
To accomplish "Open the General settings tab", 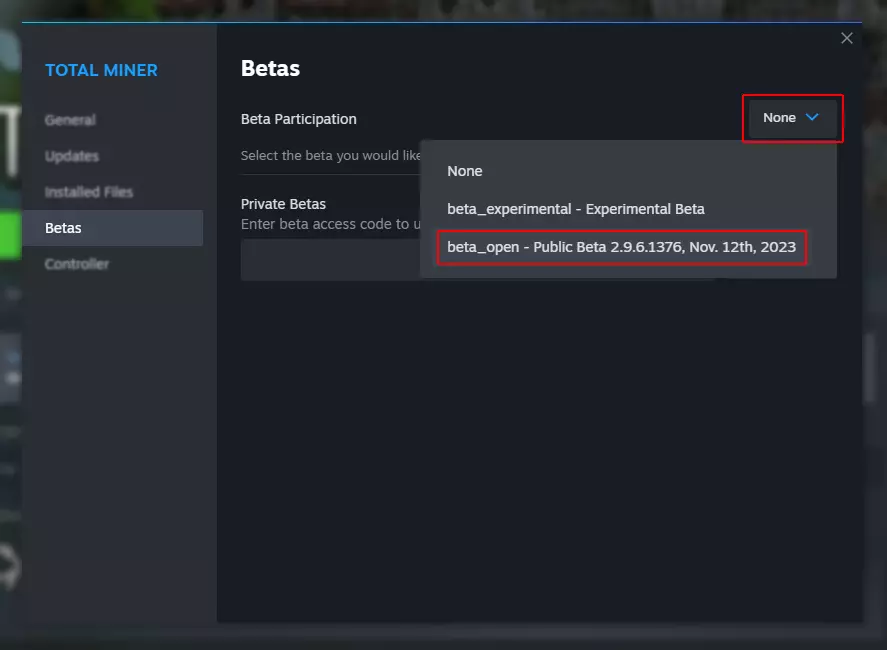I will pyautogui.click(x=70, y=120).
